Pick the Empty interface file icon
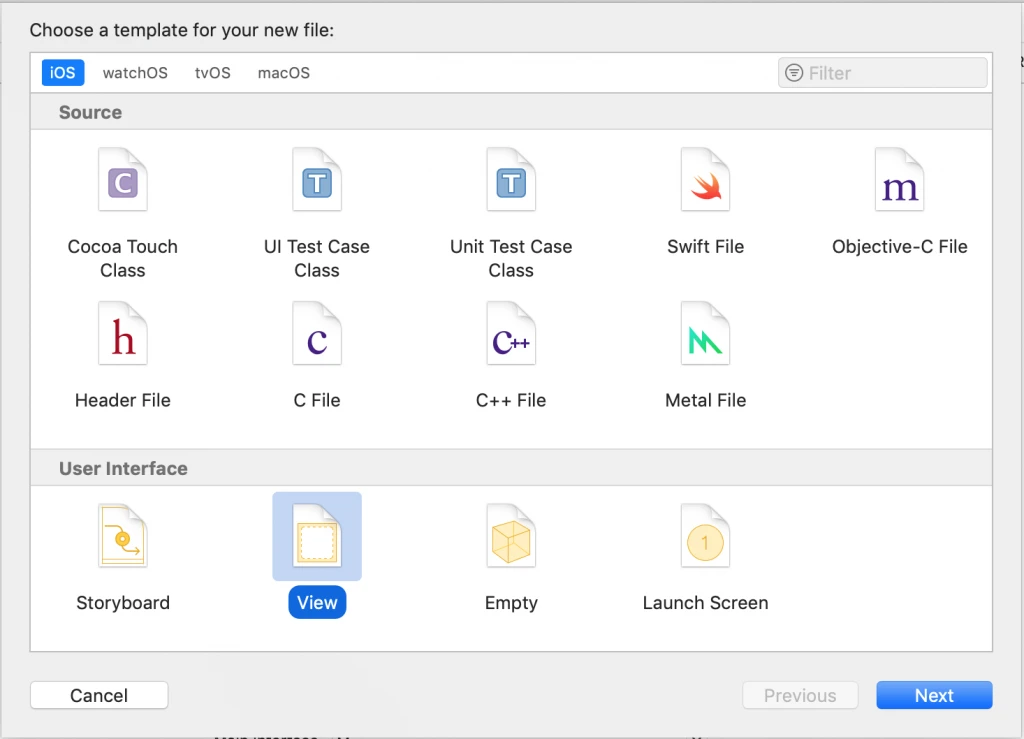This screenshot has height=739, width=1024. 511,536
